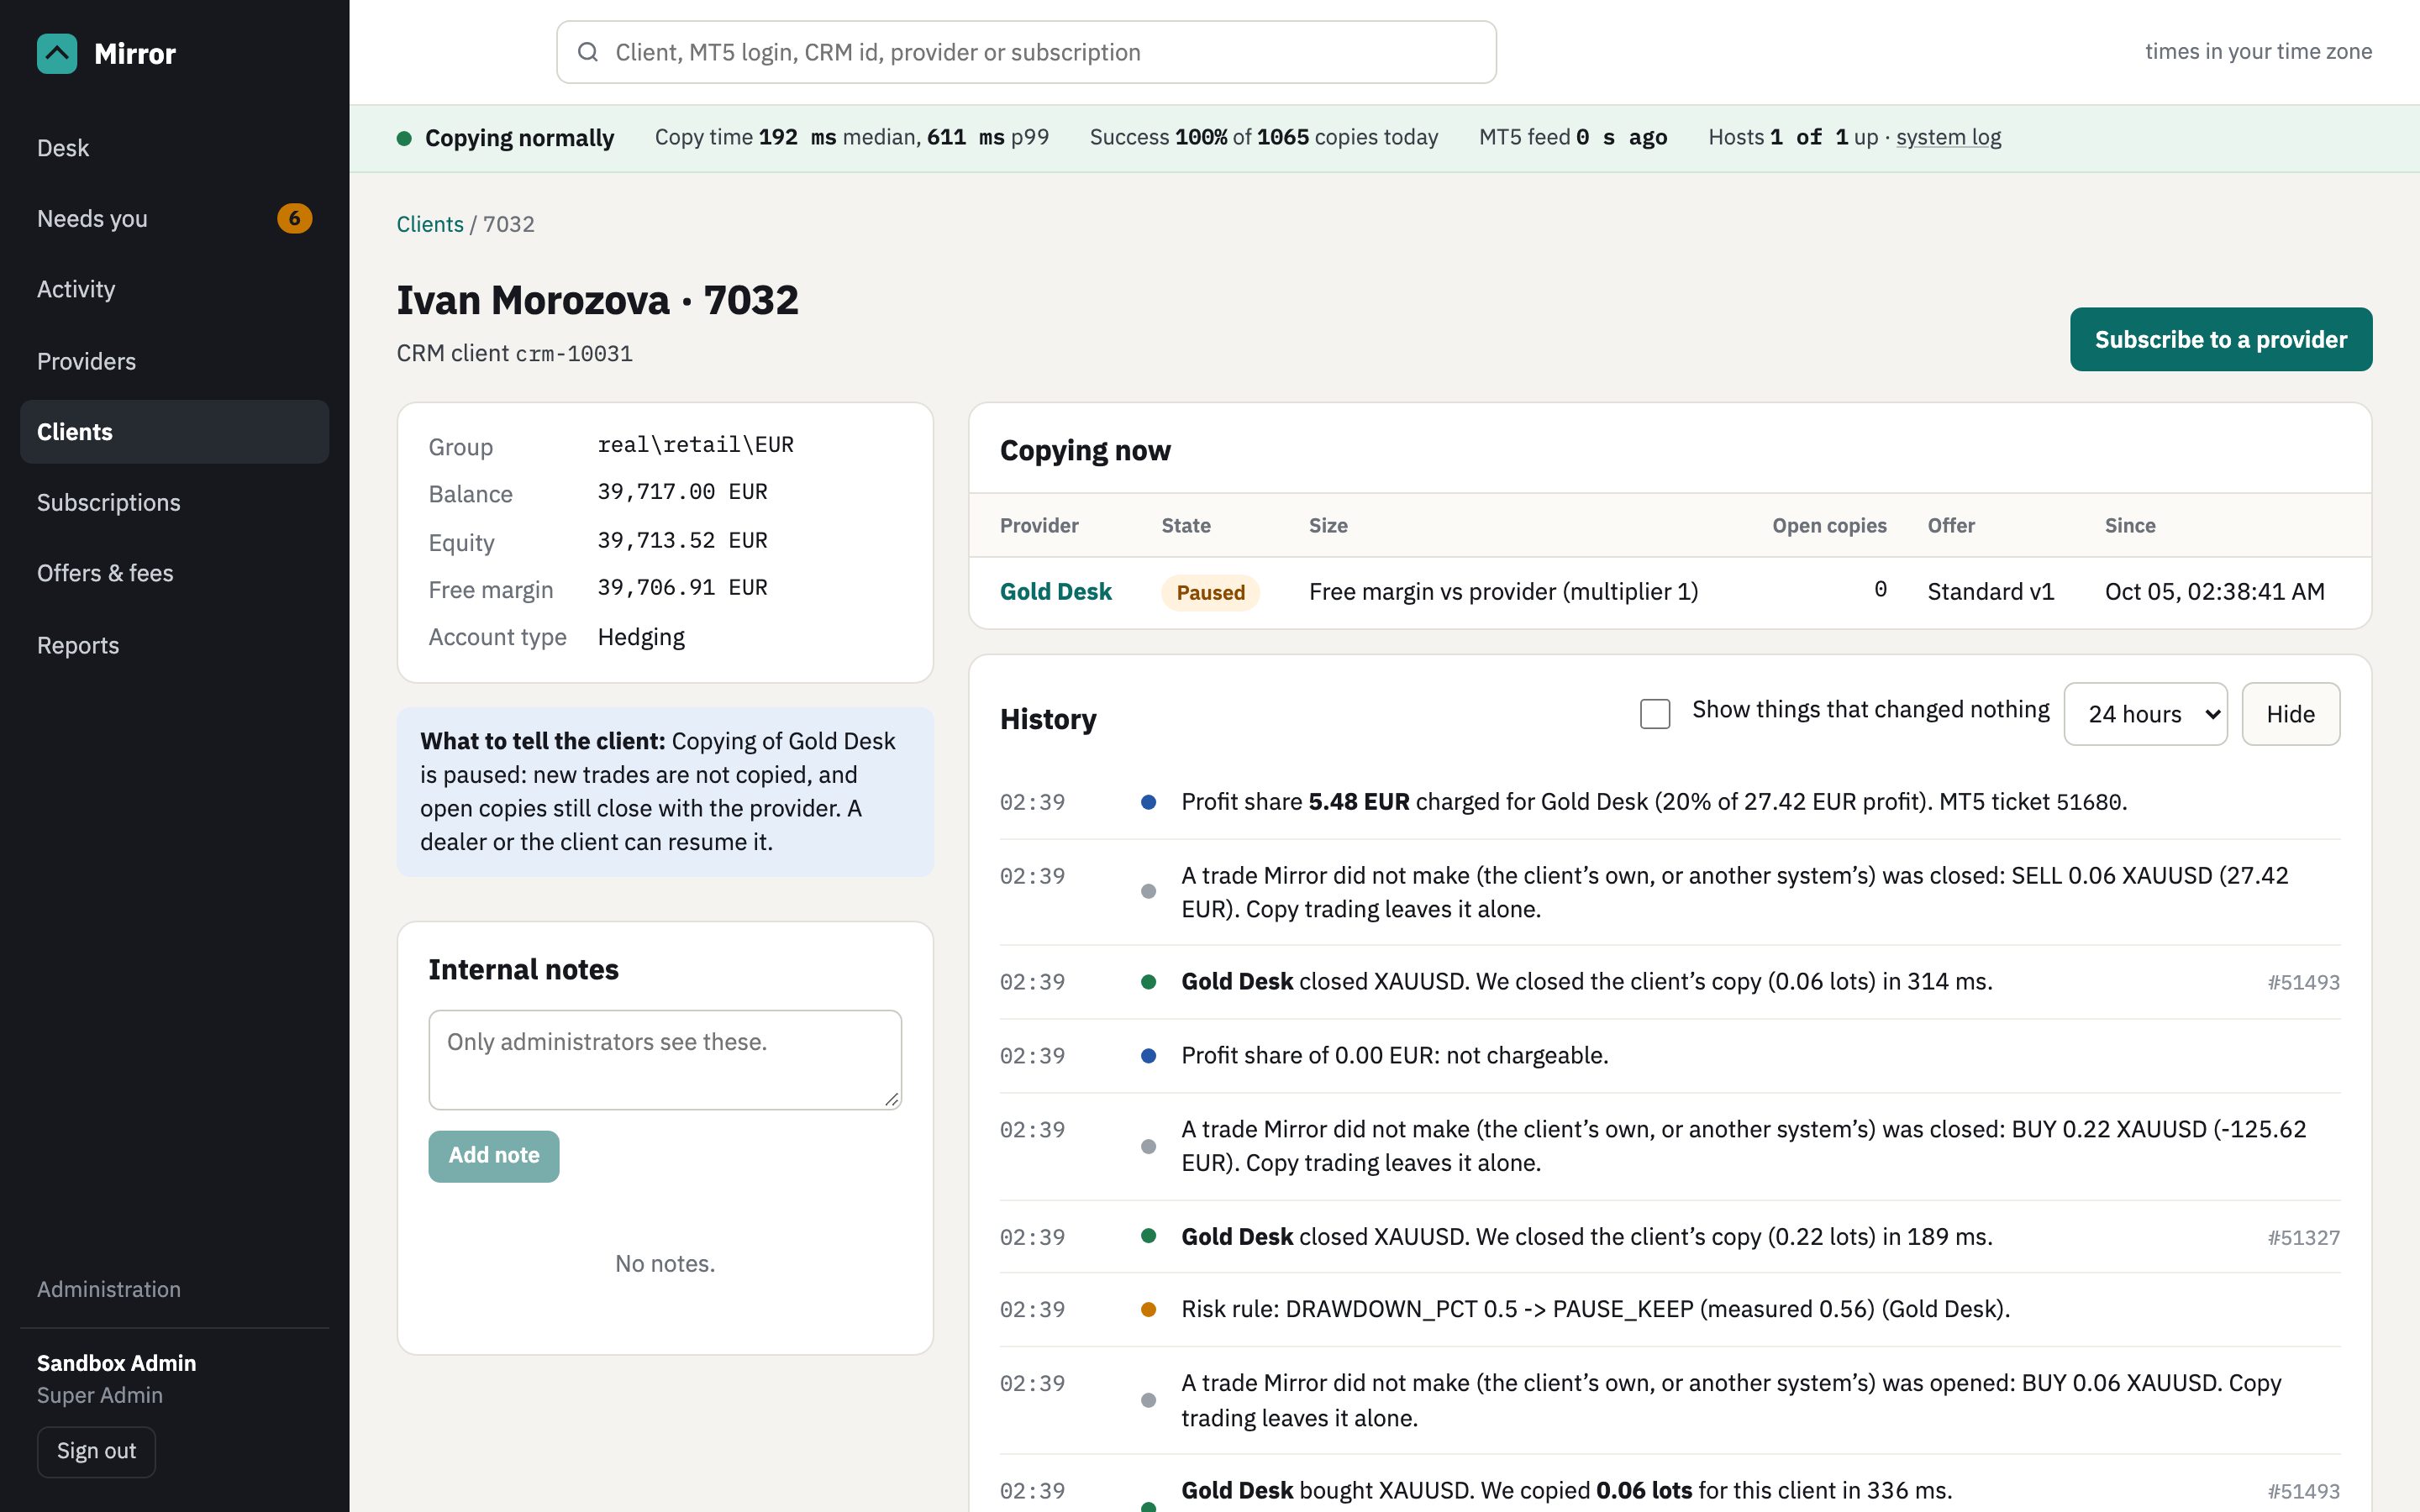
Task: Click the Risk rule DRAWDOWN_PCT history entry
Action: (1670, 1309)
